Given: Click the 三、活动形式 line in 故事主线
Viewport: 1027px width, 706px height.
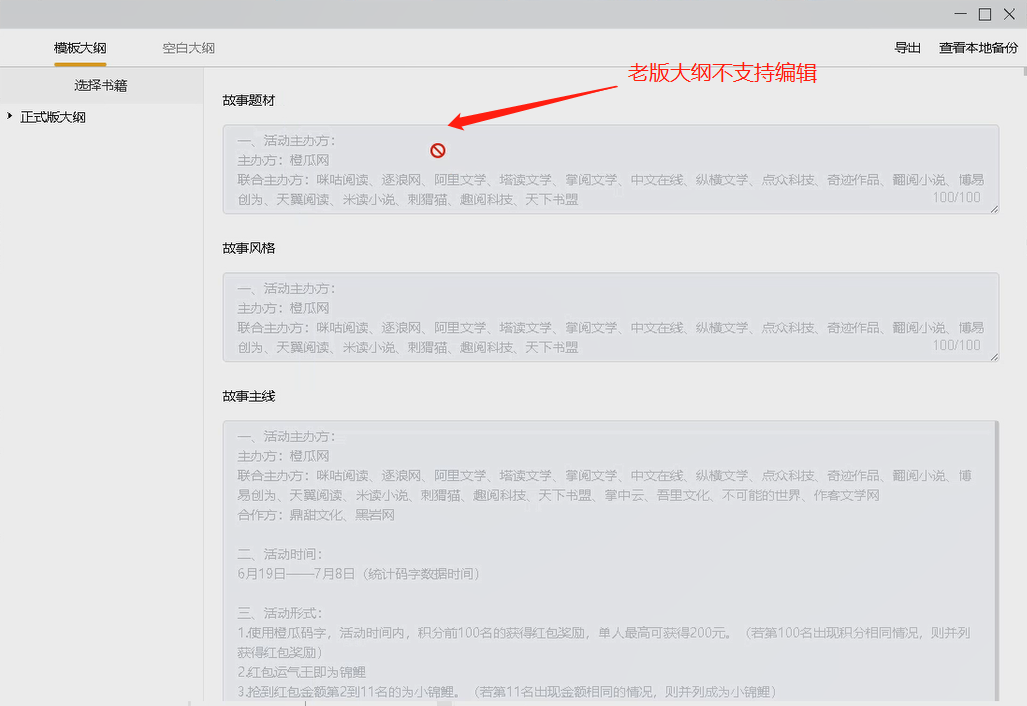Looking at the screenshot, I should [x=280, y=613].
